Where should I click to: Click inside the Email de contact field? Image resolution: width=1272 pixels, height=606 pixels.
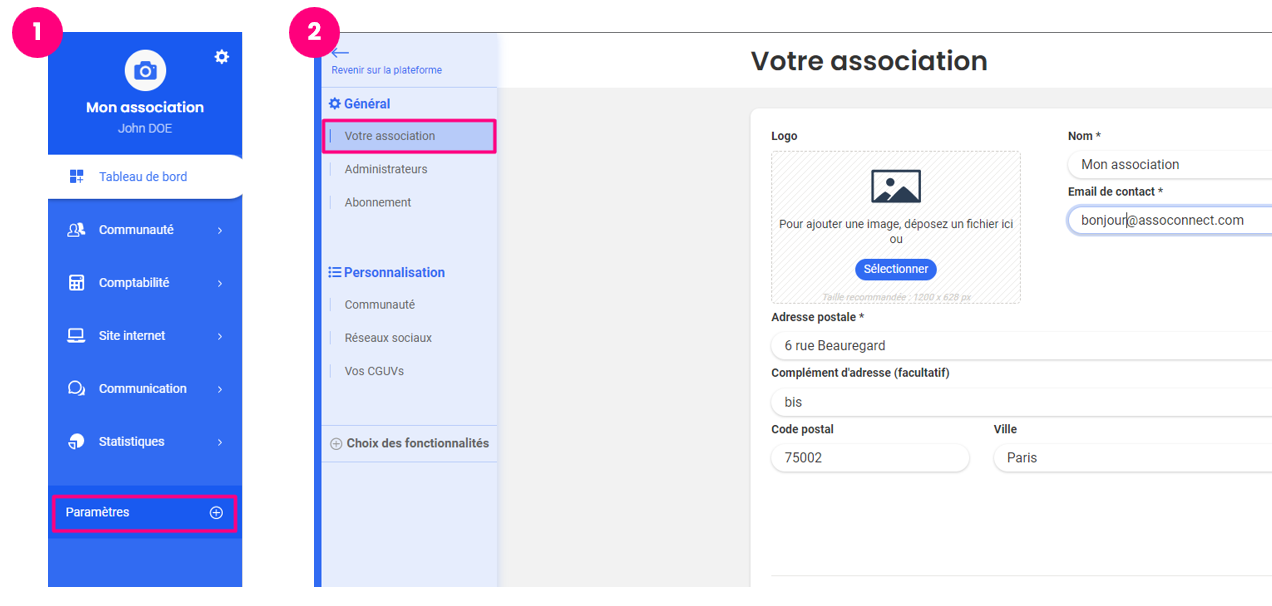1160,220
